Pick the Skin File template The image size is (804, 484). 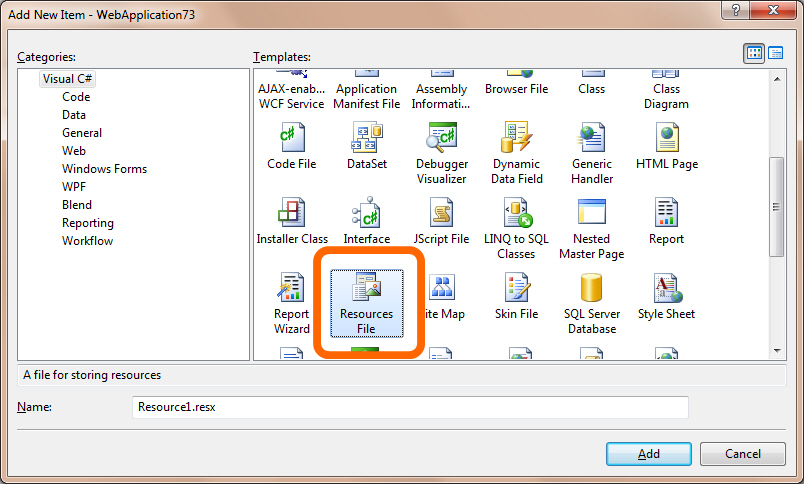coord(516,296)
